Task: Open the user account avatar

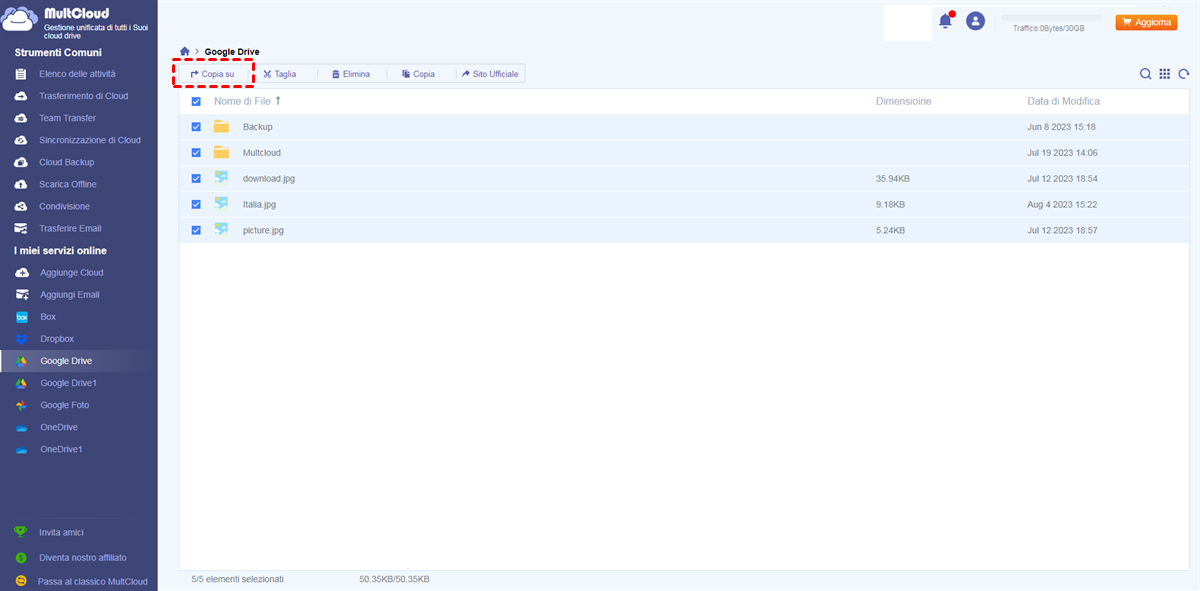Action: [x=976, y=21]
